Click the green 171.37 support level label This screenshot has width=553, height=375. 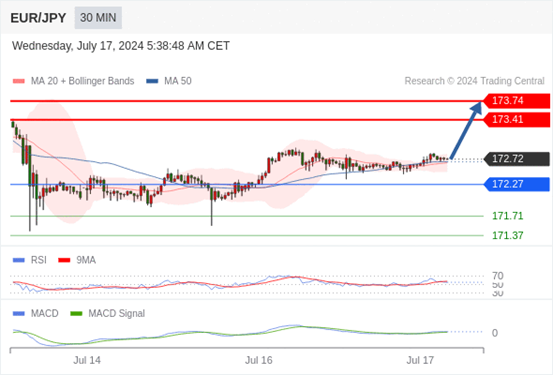pyautogui.click(x=508, y=235)
